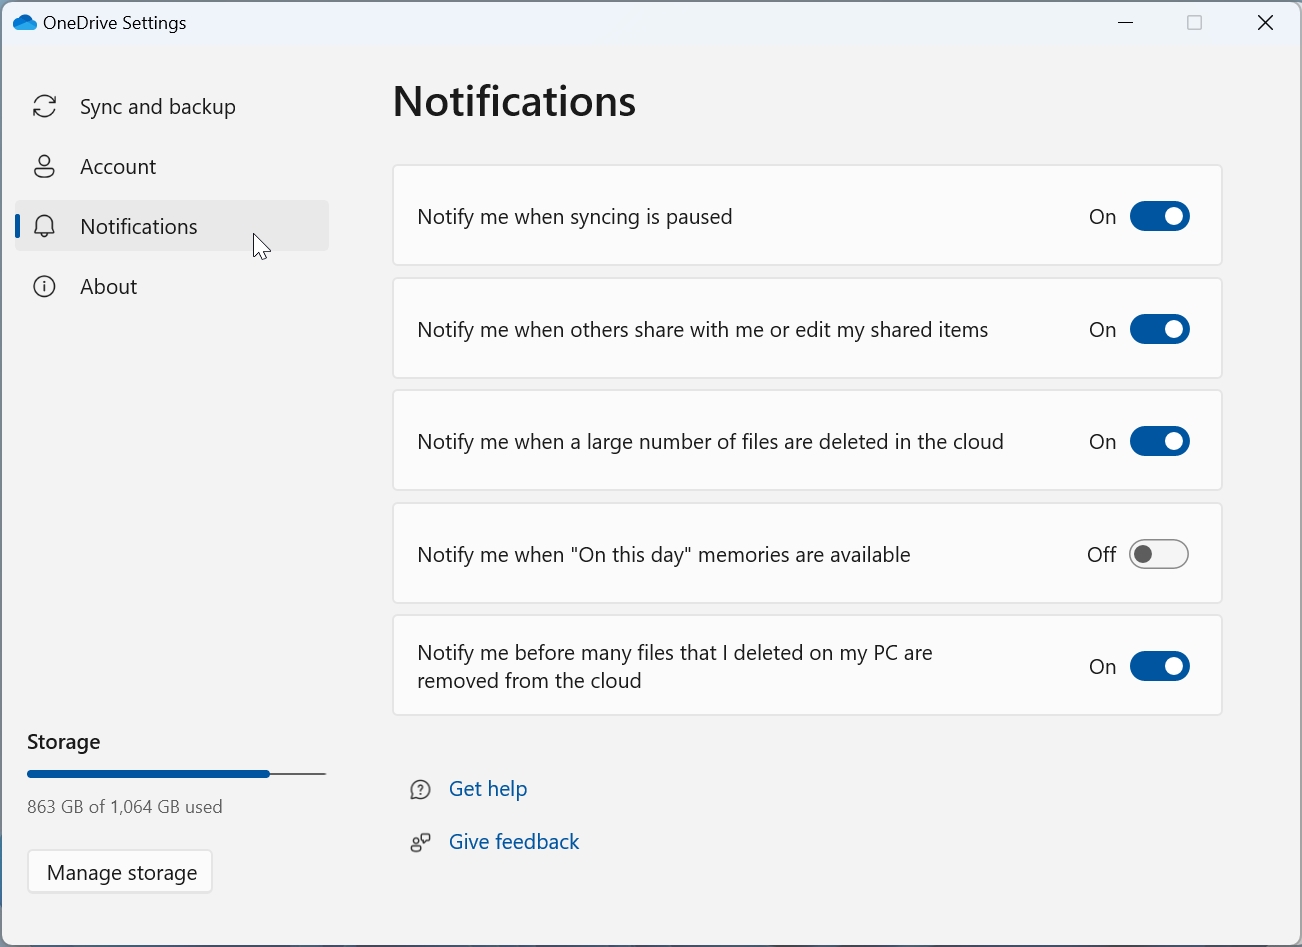The width and height of the screenshot is (1302, 947).
Task: Click the blue storage usage bar
Action: pos(148,774)
